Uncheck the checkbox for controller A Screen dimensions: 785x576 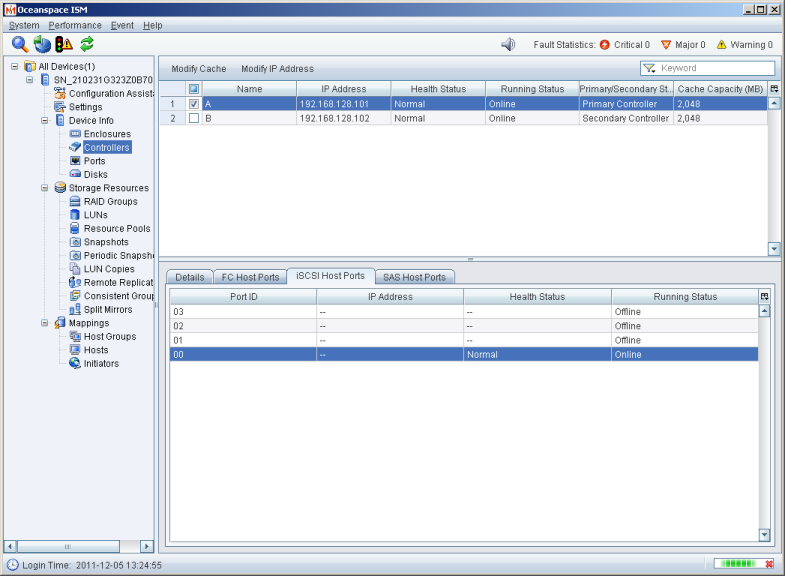click(194, 104)
